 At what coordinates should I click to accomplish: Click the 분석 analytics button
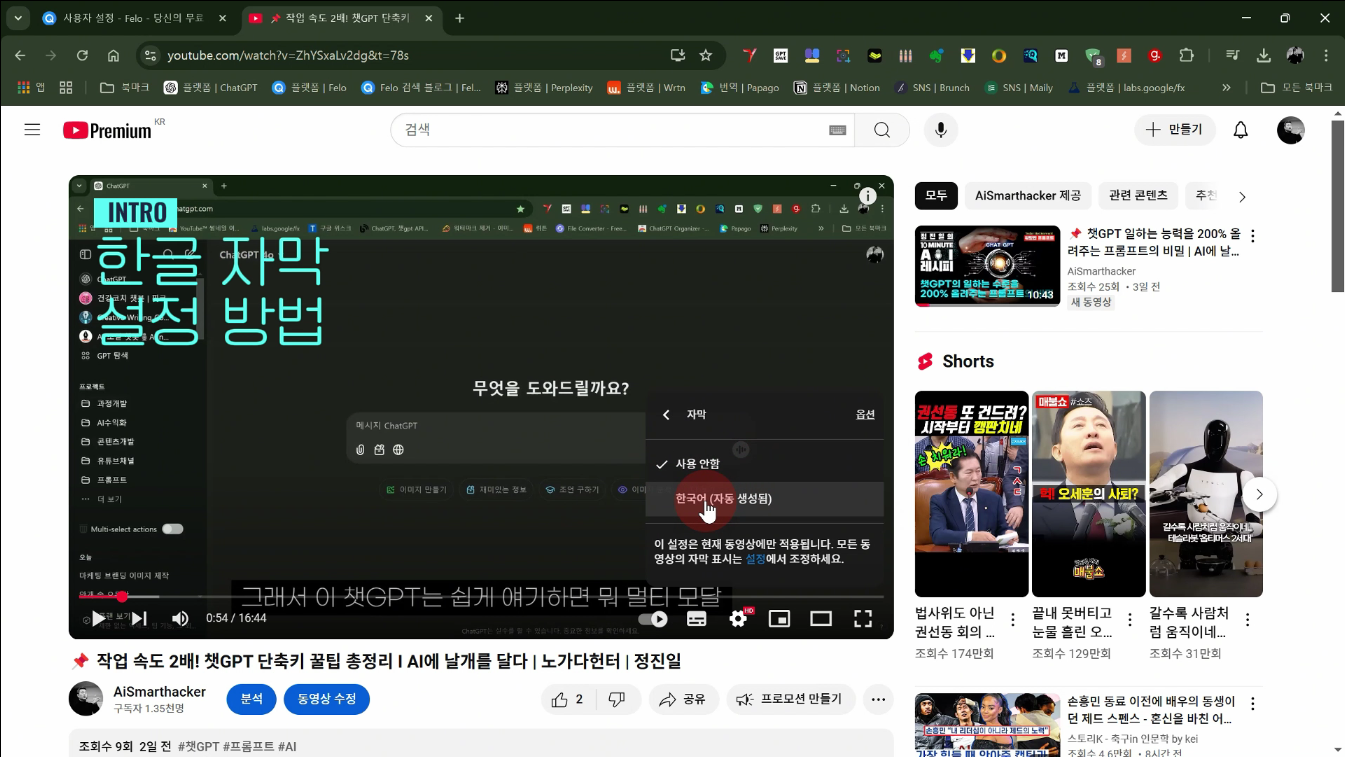[x=251, y=699]
